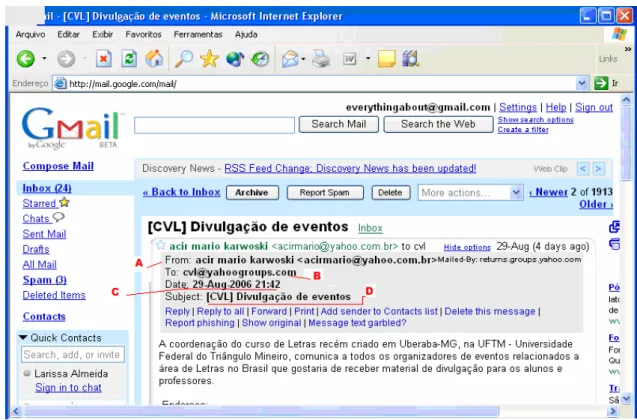
Task: Click the Search Mail button
Action: [339, 124]
